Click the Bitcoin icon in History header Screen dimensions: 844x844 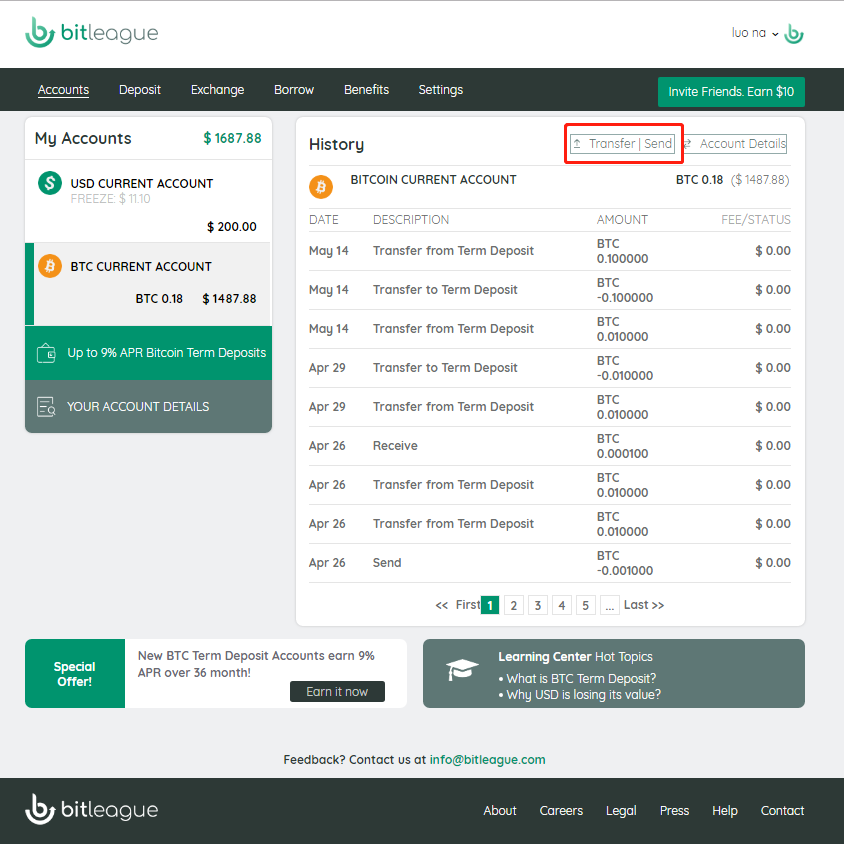321,187
